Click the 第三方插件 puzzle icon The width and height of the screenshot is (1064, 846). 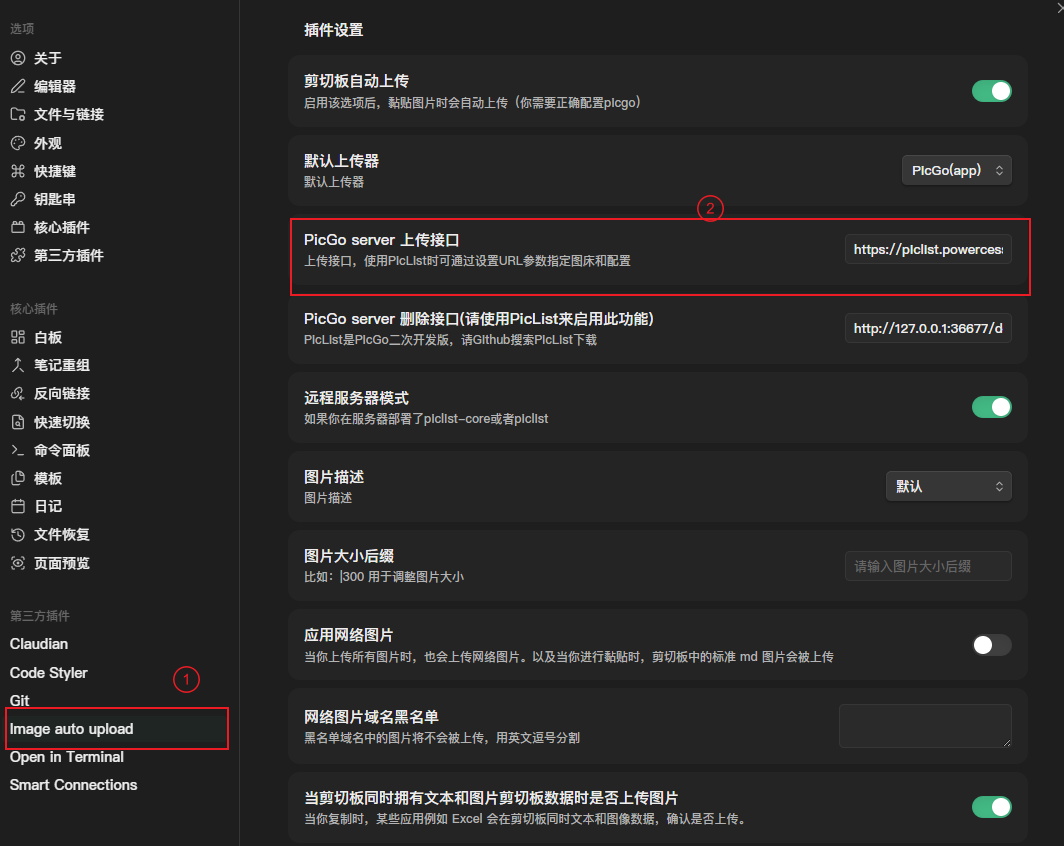pyautogui.click(x=18, y=255)
